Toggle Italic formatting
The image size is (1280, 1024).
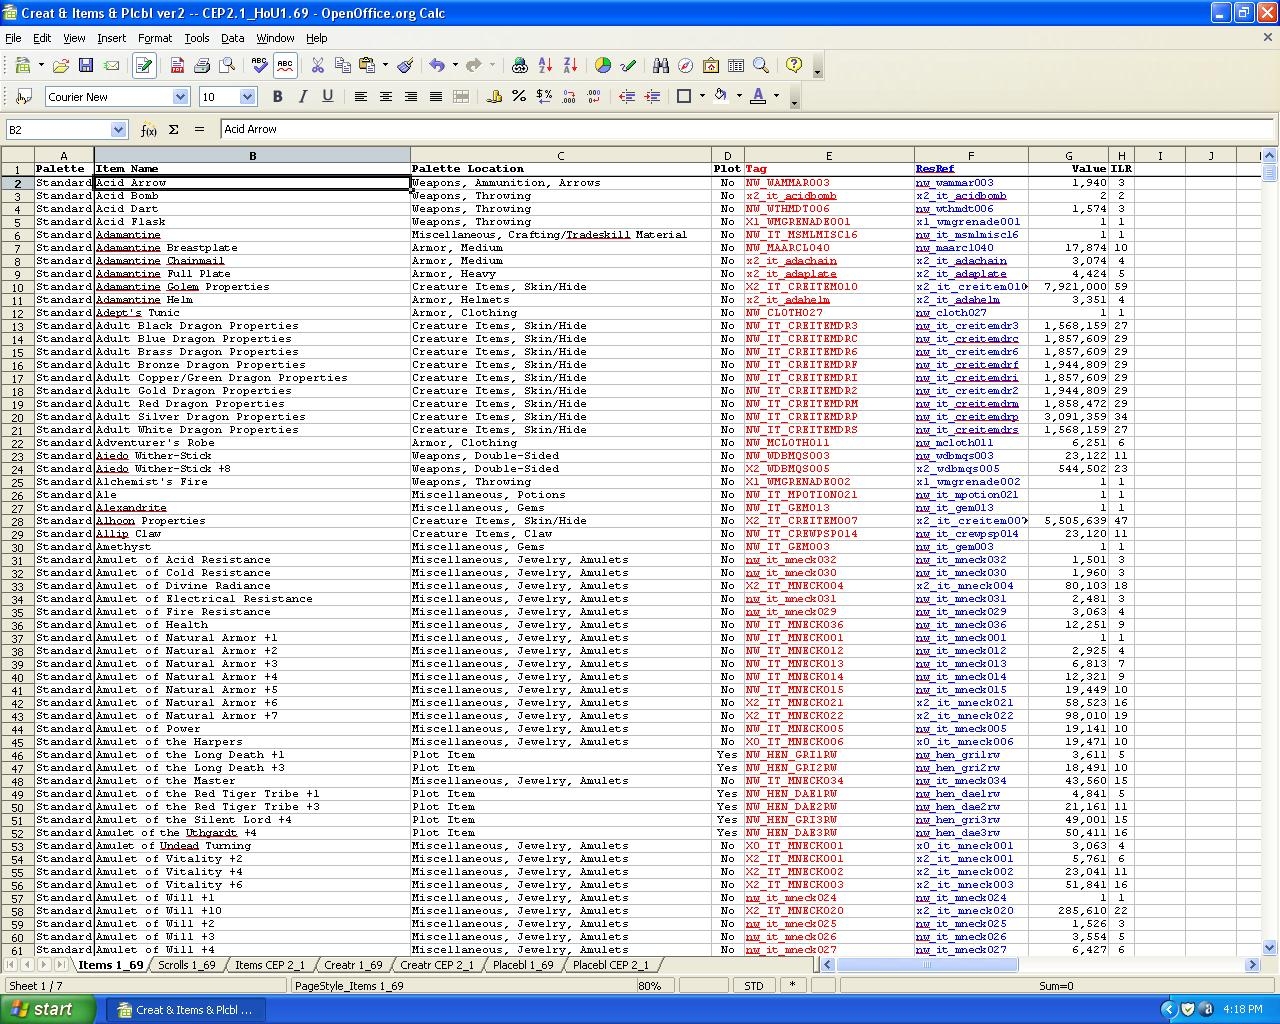coord(302,97)
